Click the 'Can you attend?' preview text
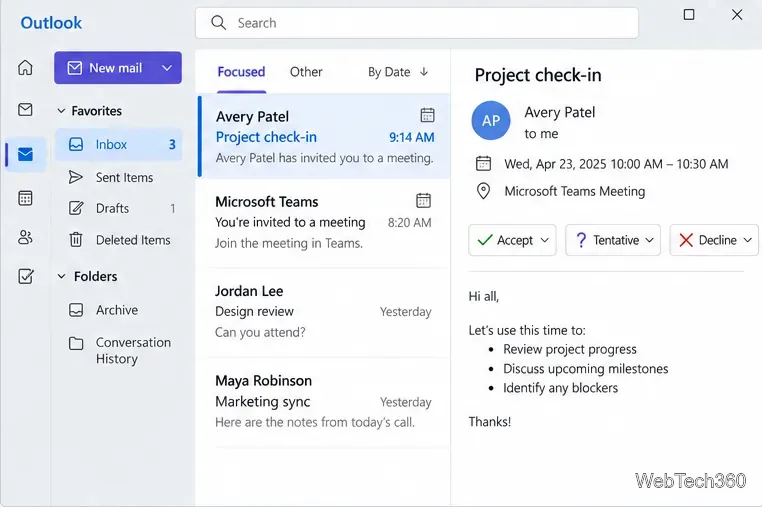 pyautogui.click(x=260, y=332)
